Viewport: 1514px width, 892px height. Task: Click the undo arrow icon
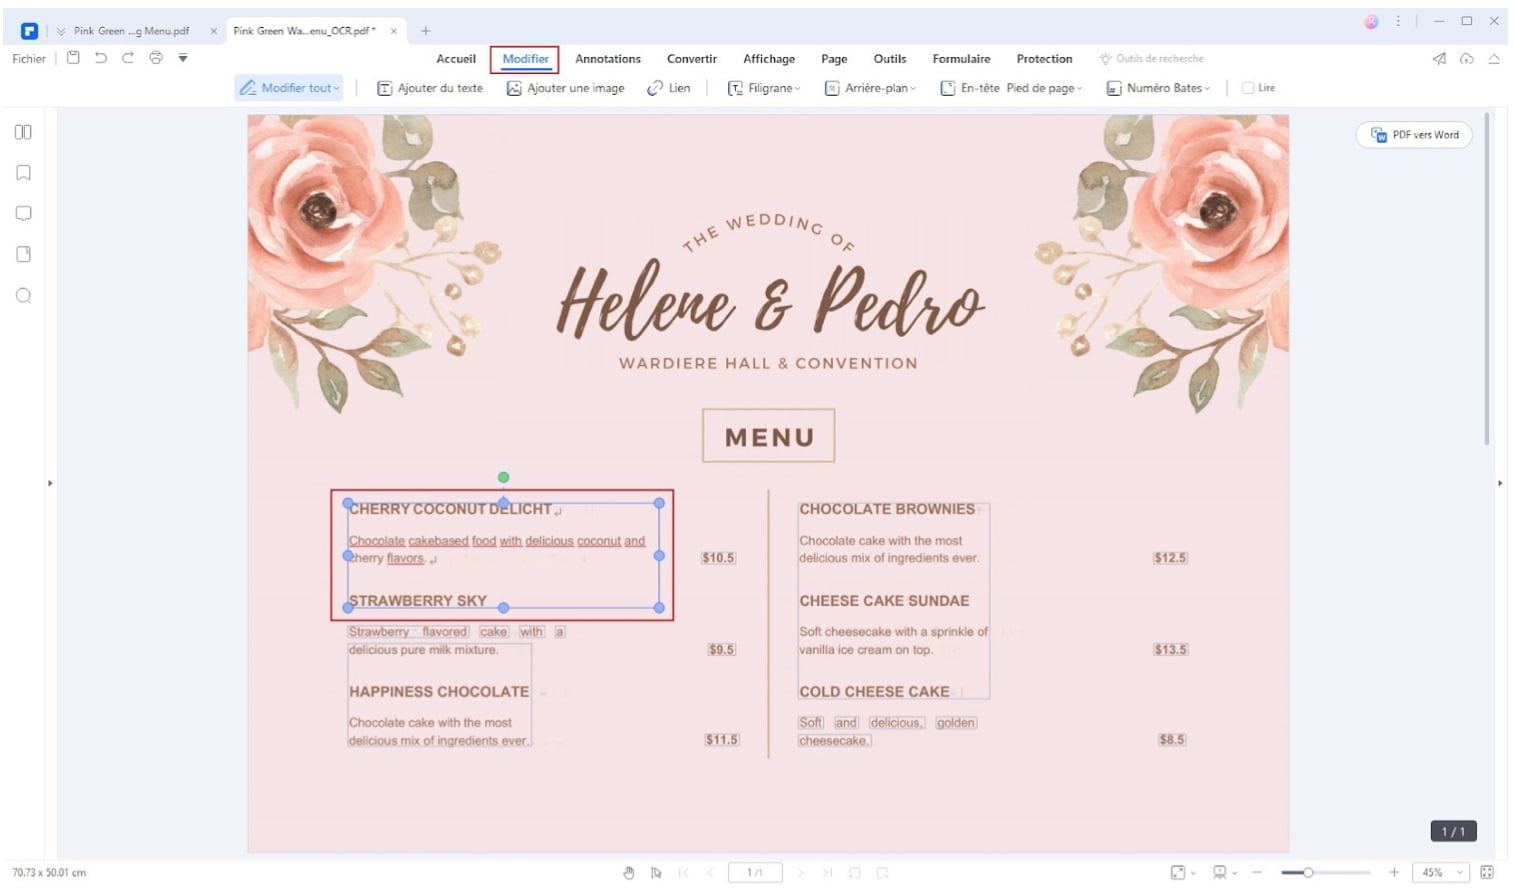tap(100, 58)
